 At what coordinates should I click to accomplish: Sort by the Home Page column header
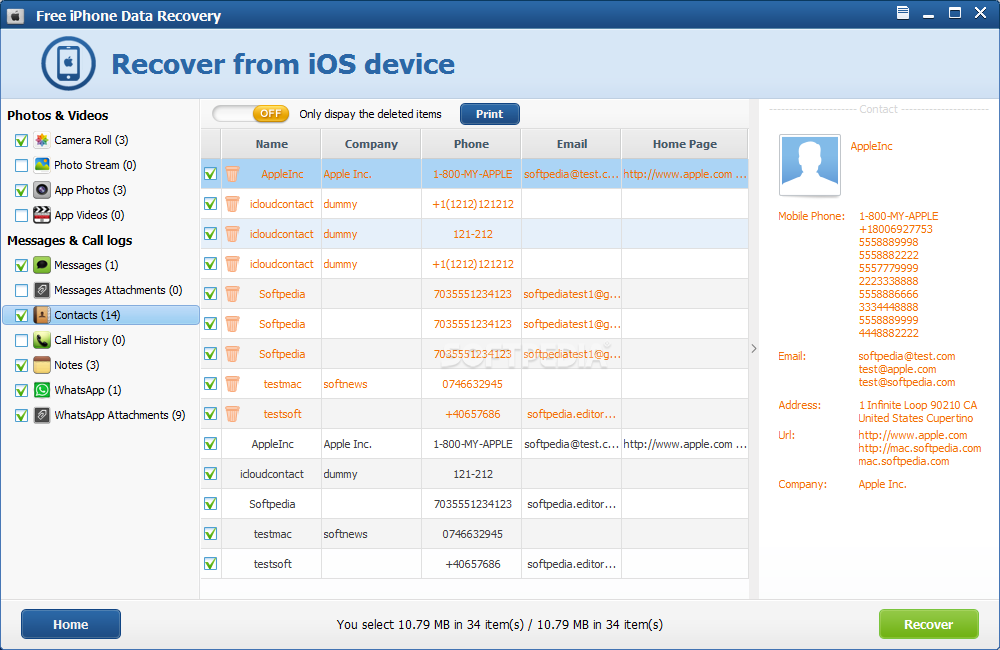coord(685,144)
